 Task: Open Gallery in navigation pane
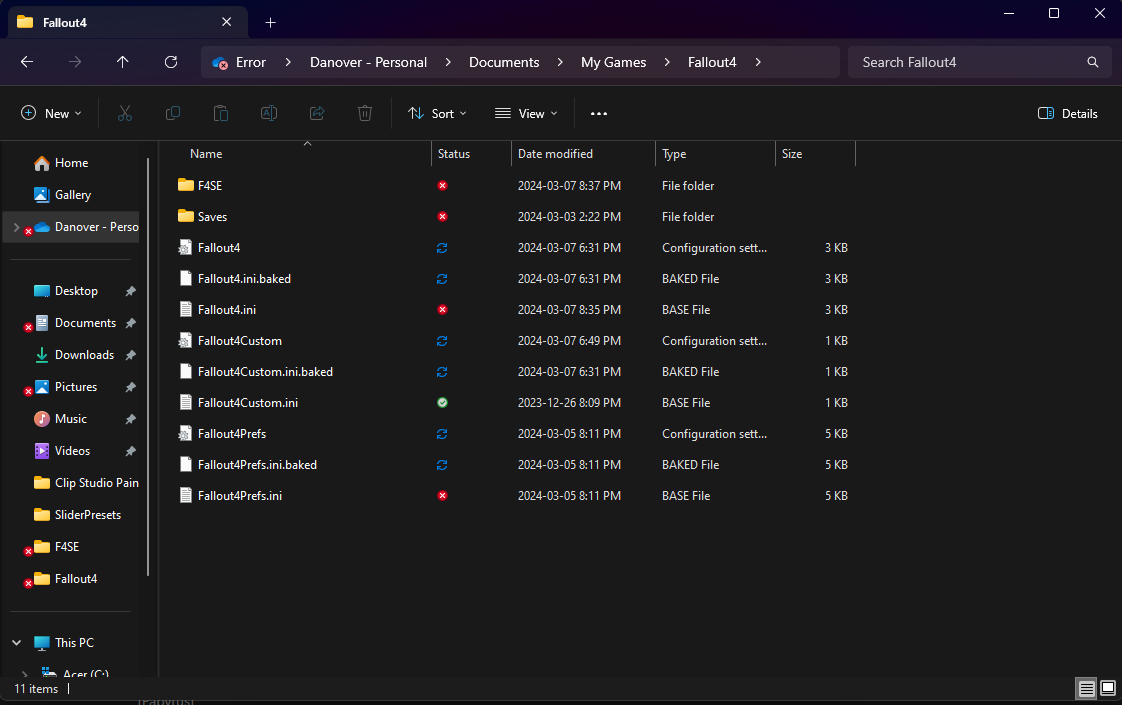73,195
